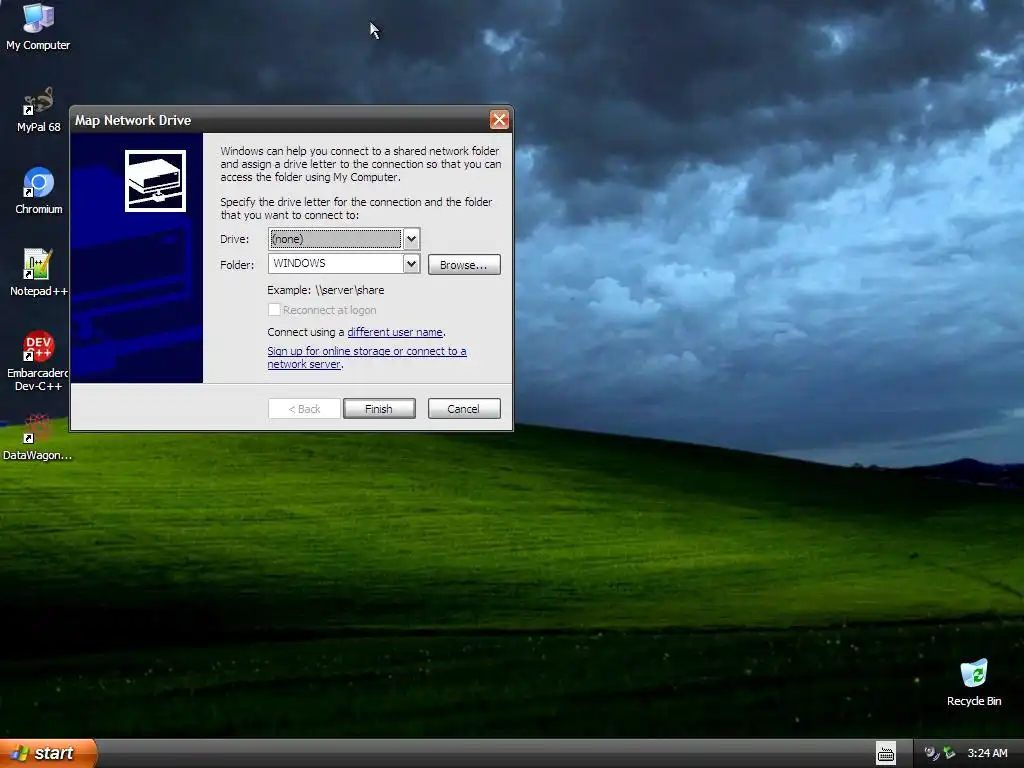Click the on-screen keyboard taskbar icon
Viewport: 1024px width, 768px height.
[886, 754]
